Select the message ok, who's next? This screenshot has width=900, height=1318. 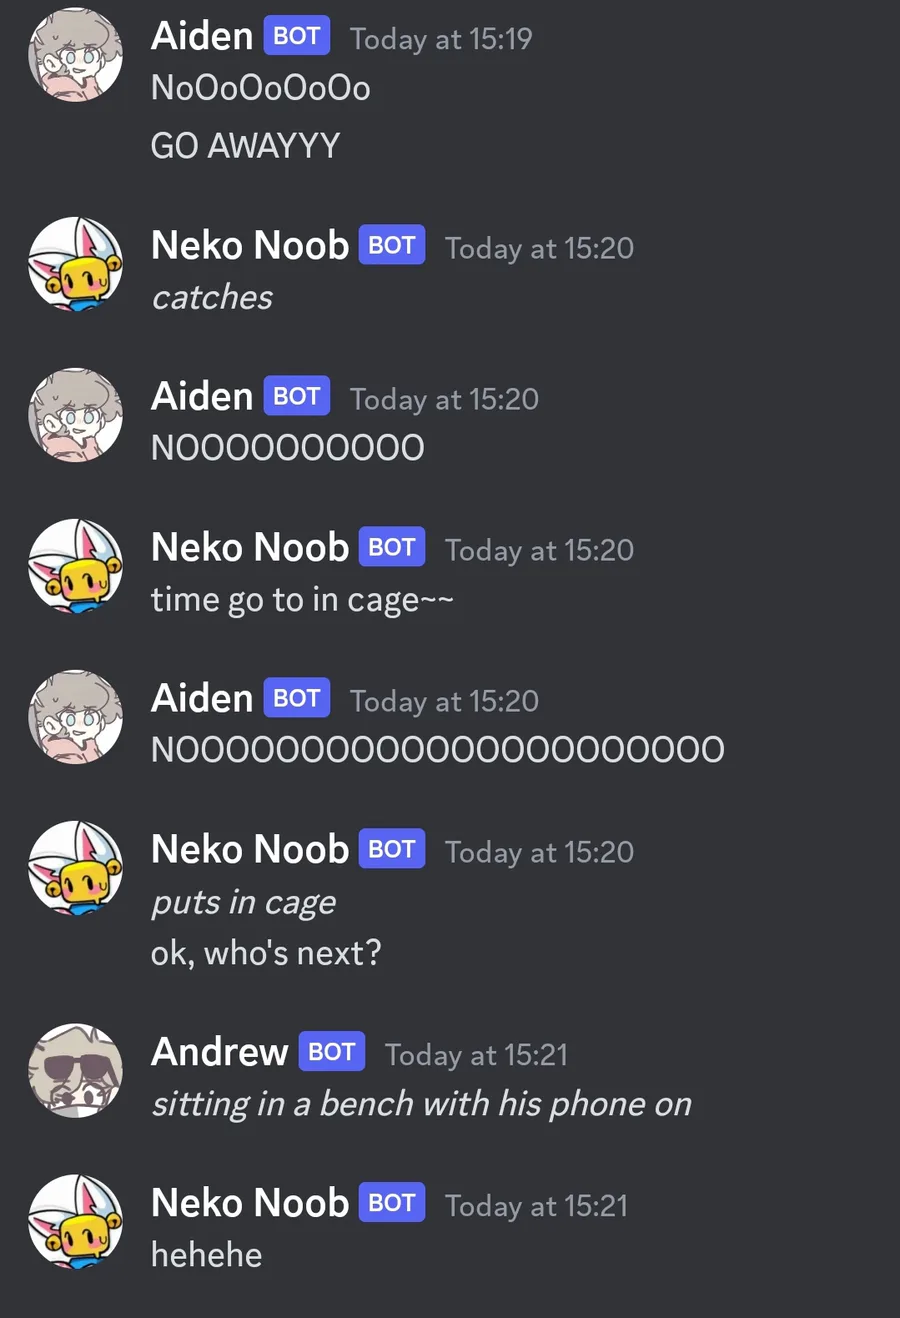(266, 953)
